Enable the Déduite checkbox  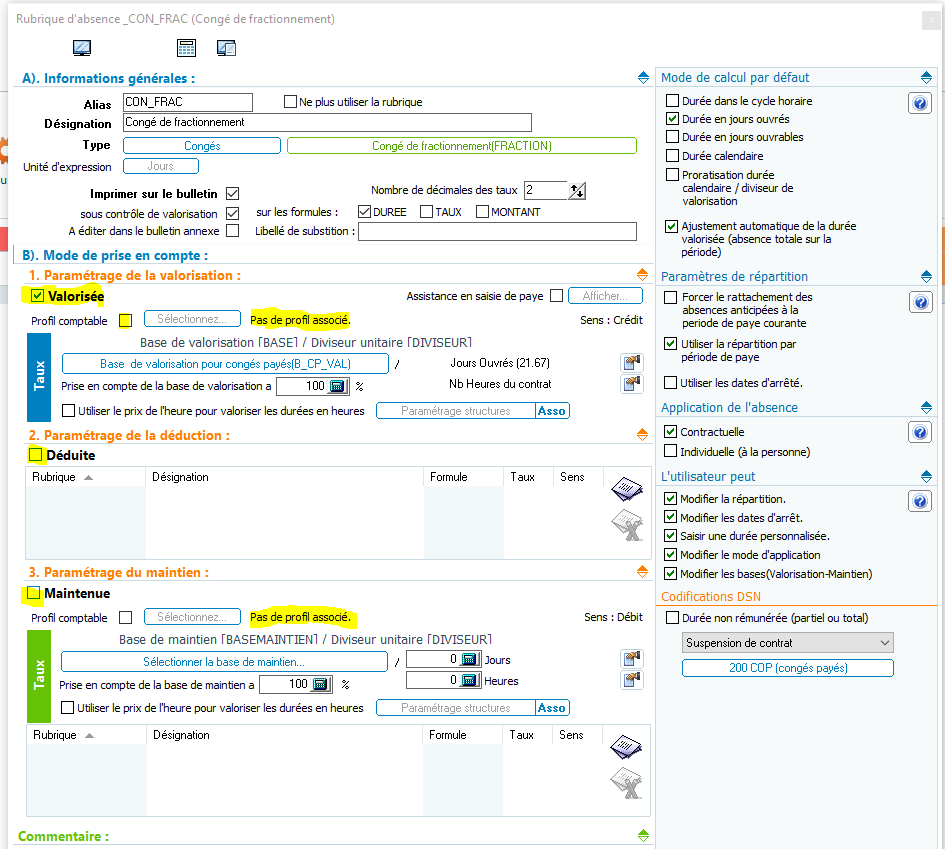(x=36, y=455)
